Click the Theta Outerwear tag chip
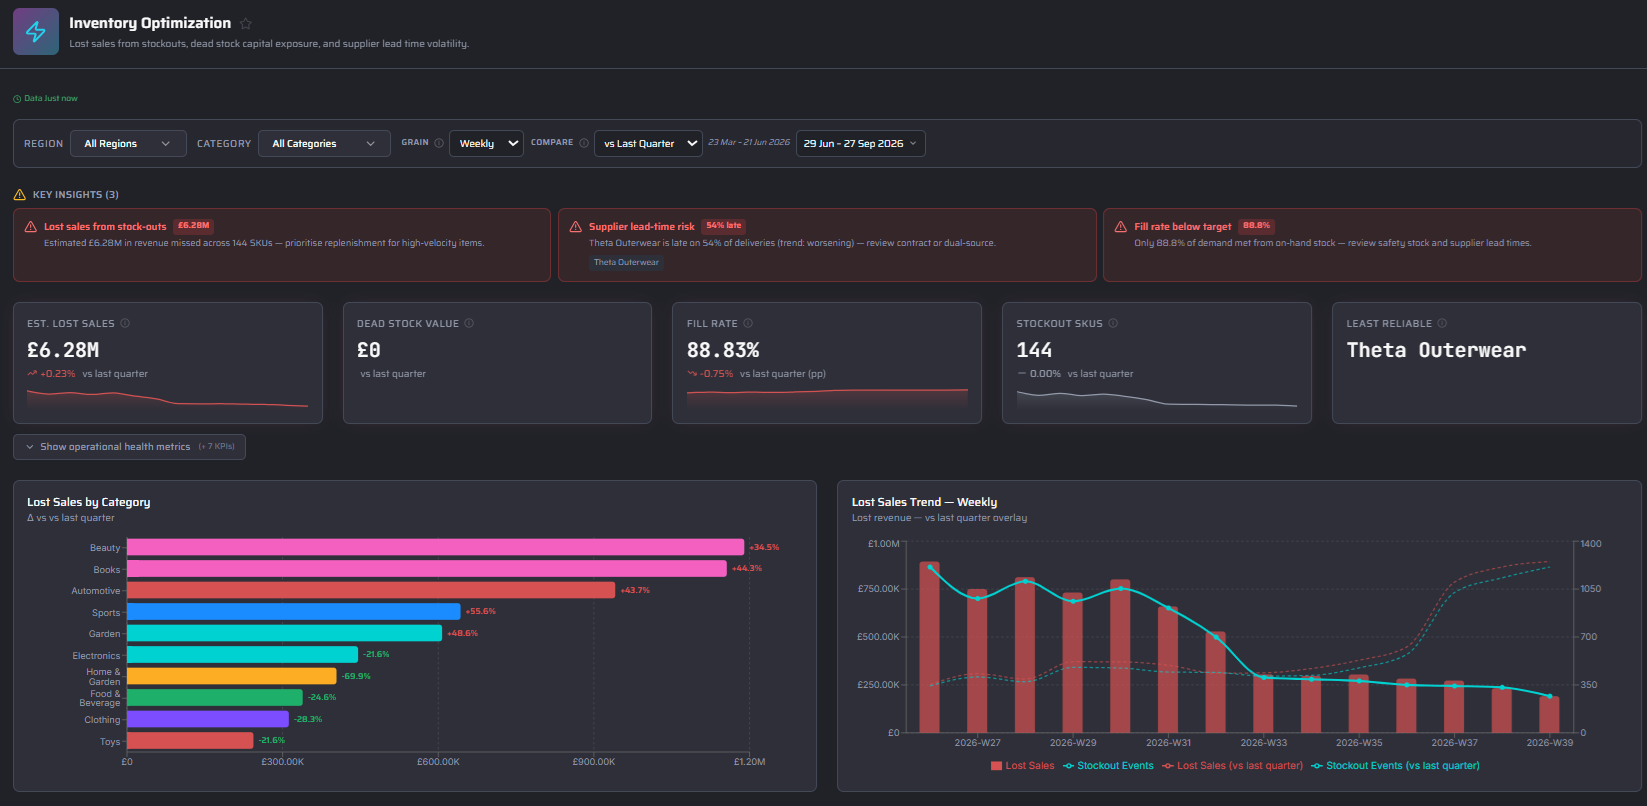The width and height of the screenshot is (1647, 806). click(x=626, y=263)
